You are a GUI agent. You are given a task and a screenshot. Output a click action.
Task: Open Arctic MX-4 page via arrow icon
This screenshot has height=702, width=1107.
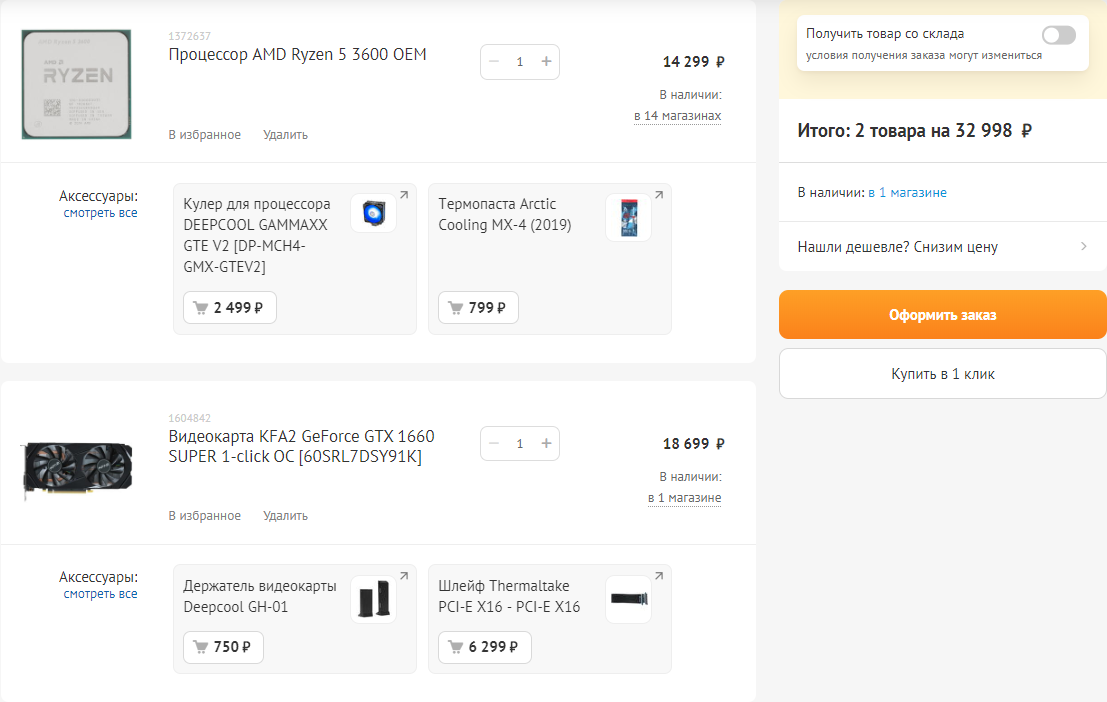659,195
